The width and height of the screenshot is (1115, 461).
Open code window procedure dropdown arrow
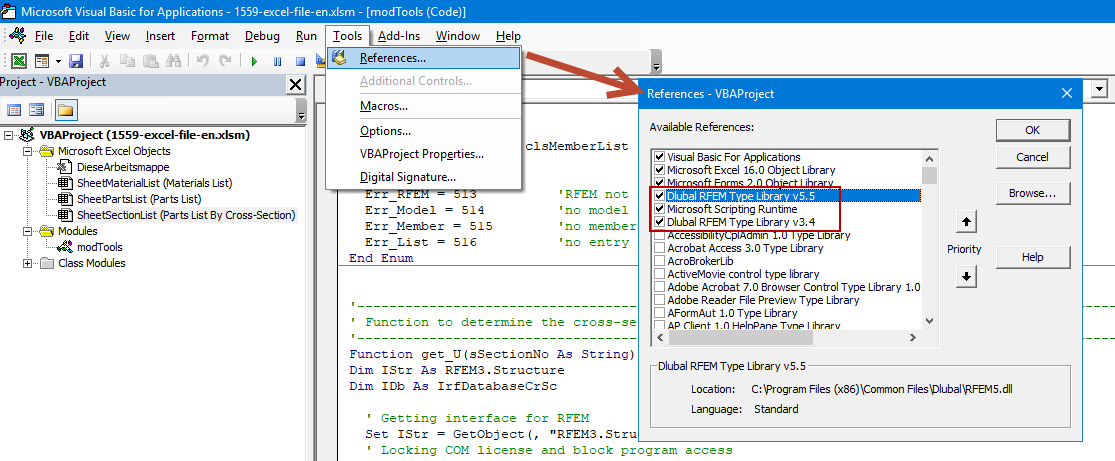[x=1101, y=88]
